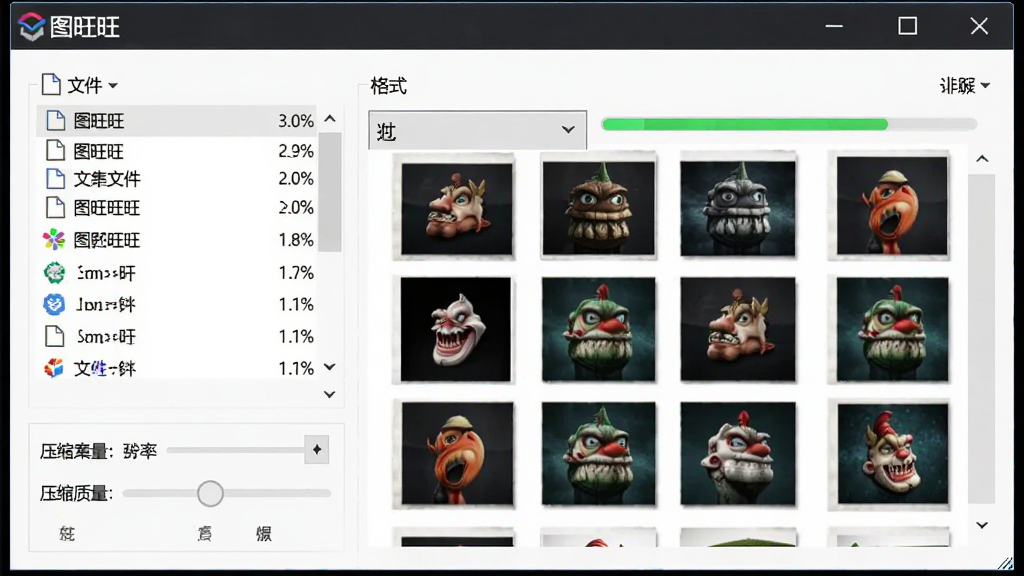
Task: Open the top-right sort dropdown
Action: coord(965,86)
